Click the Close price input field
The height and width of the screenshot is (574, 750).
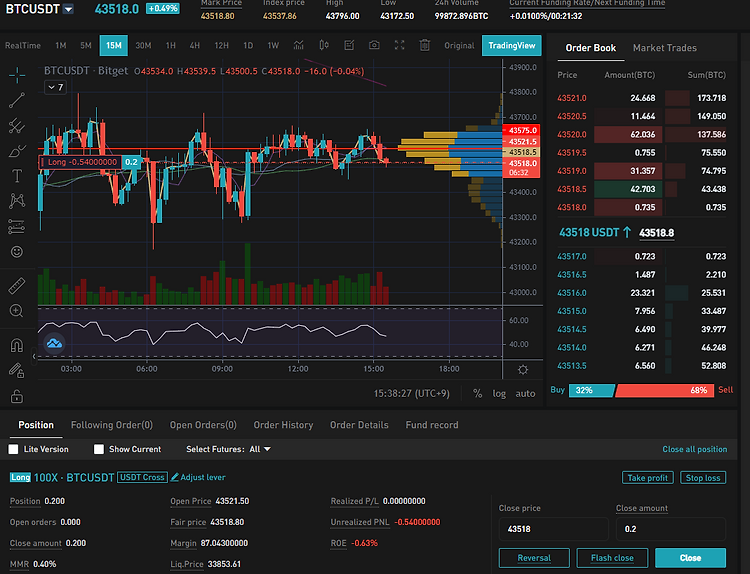tap(554, 529)
